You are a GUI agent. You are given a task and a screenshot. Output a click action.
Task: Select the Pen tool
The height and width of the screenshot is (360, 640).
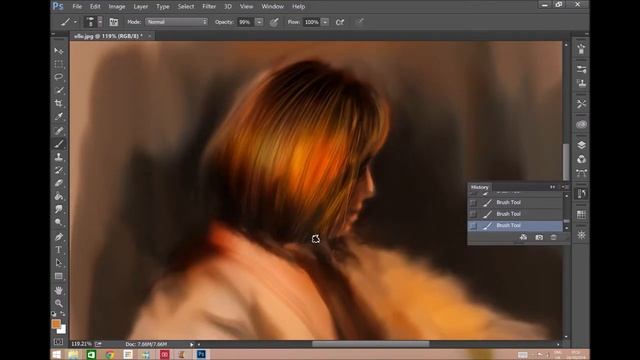click(59, 236)
